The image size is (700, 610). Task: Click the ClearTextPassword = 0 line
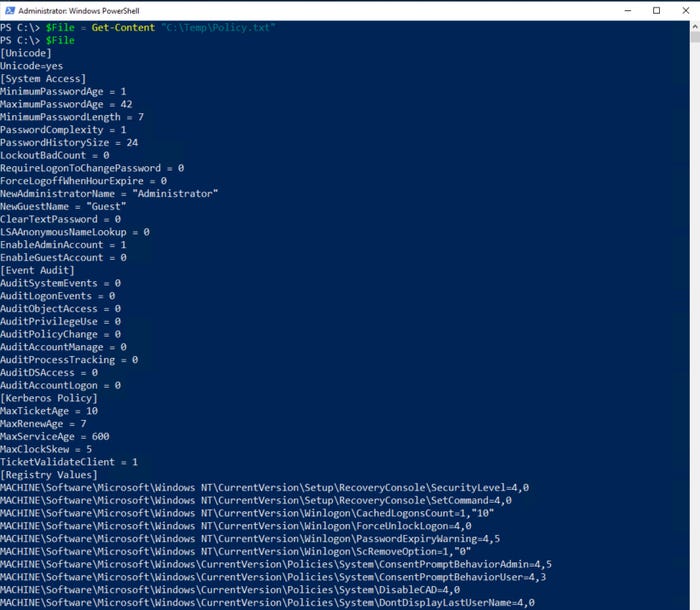click(x=60, y=219)
